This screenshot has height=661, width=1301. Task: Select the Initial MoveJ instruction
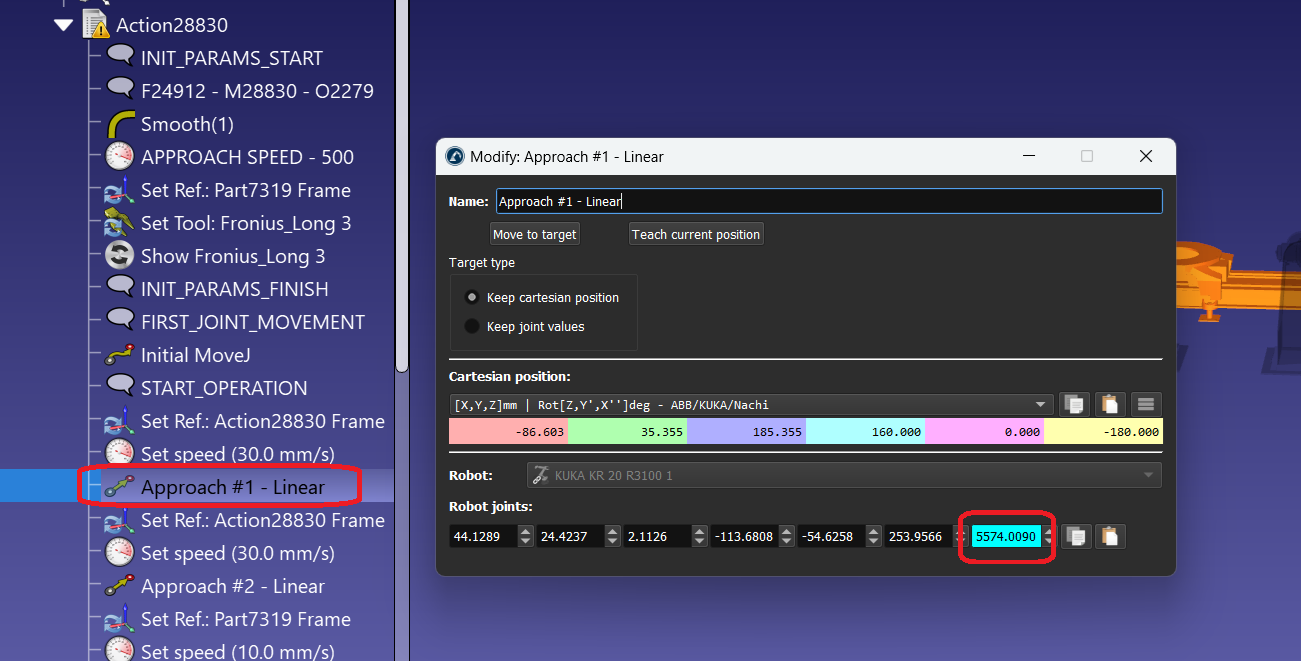point(195,355)
